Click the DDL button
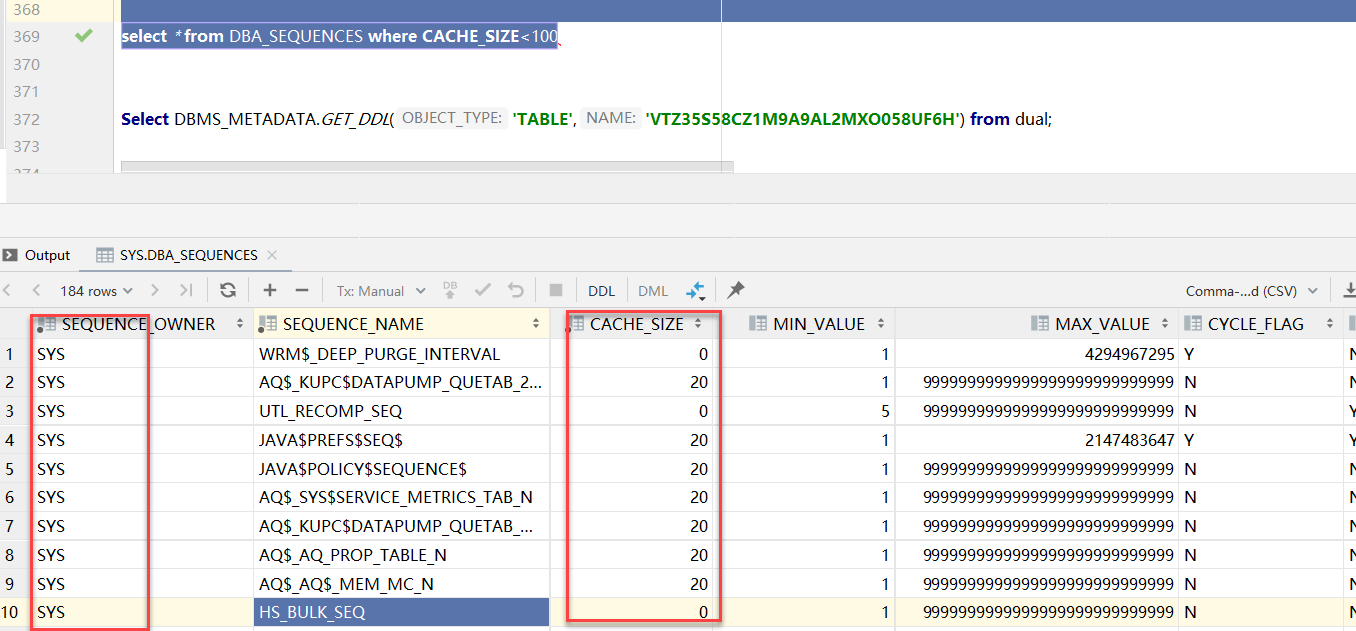Viewport: 1356px width, 631px height. 602,291
